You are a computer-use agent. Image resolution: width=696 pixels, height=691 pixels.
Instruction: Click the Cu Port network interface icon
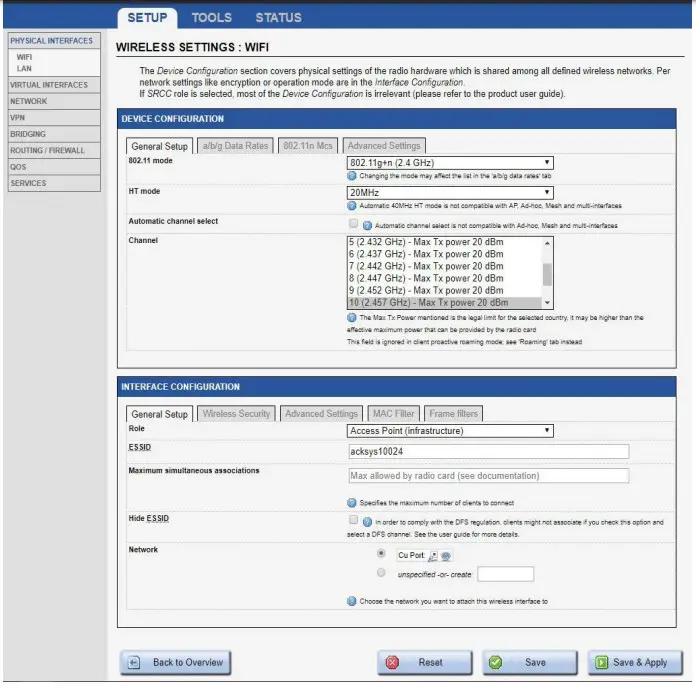[433, 556]
